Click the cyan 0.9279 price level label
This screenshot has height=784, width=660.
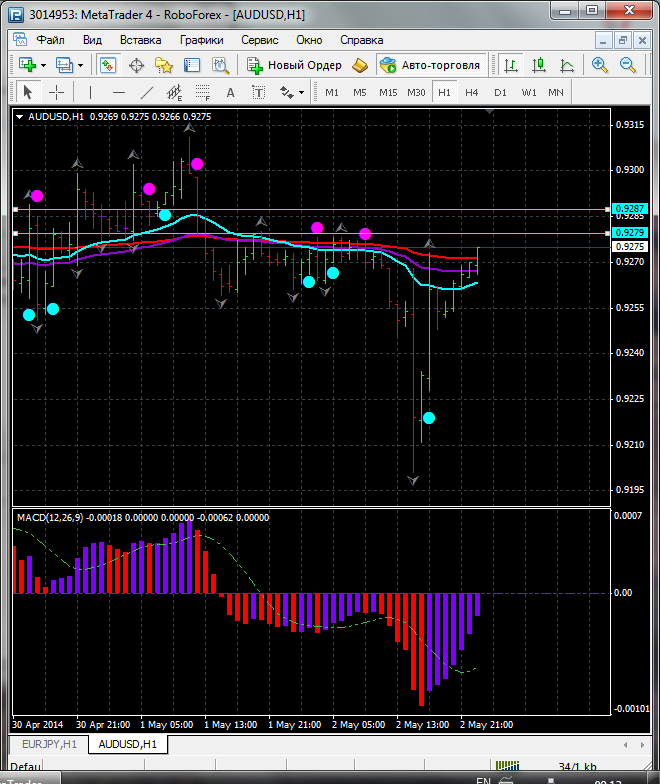point(630,232)
